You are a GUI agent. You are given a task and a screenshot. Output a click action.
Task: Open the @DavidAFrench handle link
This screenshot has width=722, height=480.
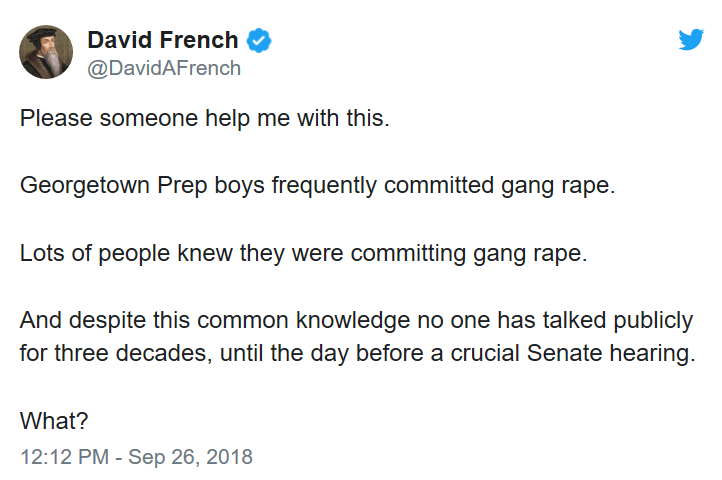click(x=164, y=68)
